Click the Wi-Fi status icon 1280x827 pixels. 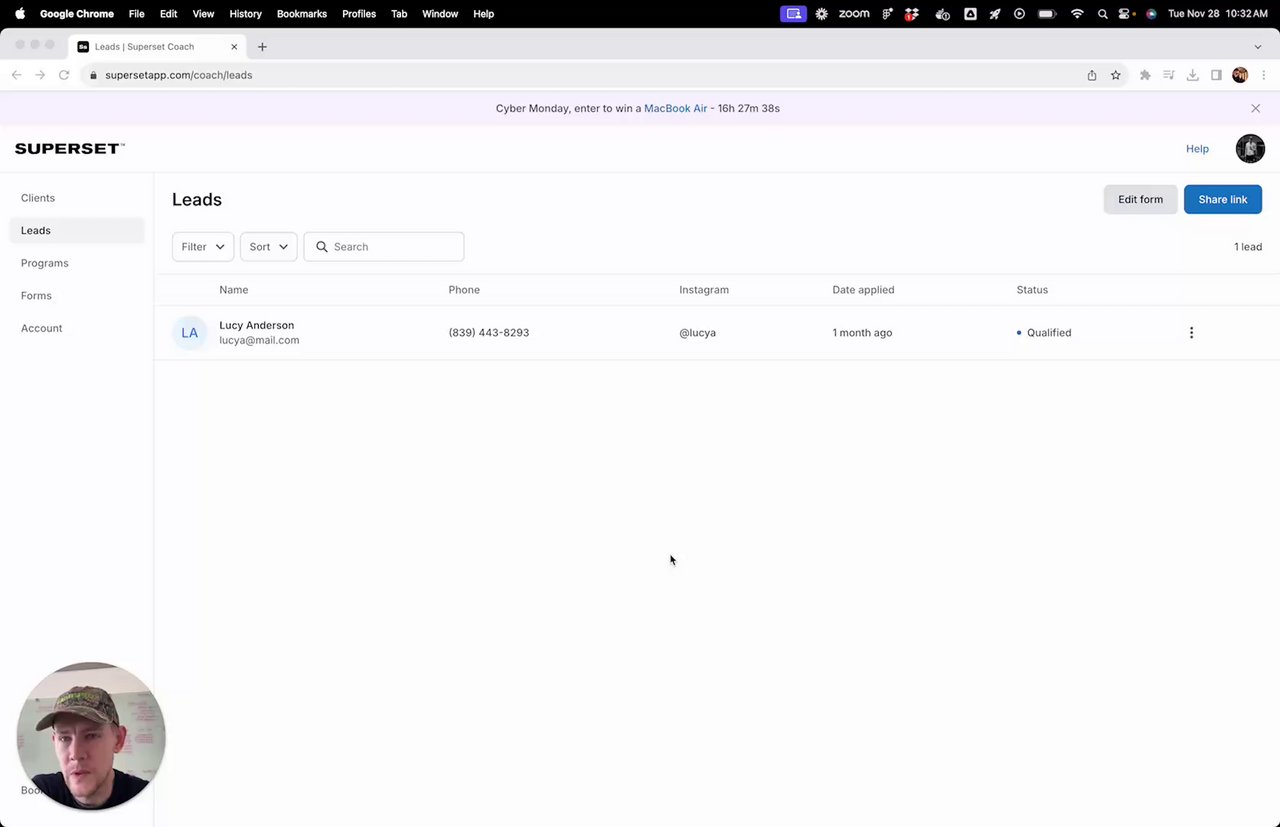tap(1077, 14)
